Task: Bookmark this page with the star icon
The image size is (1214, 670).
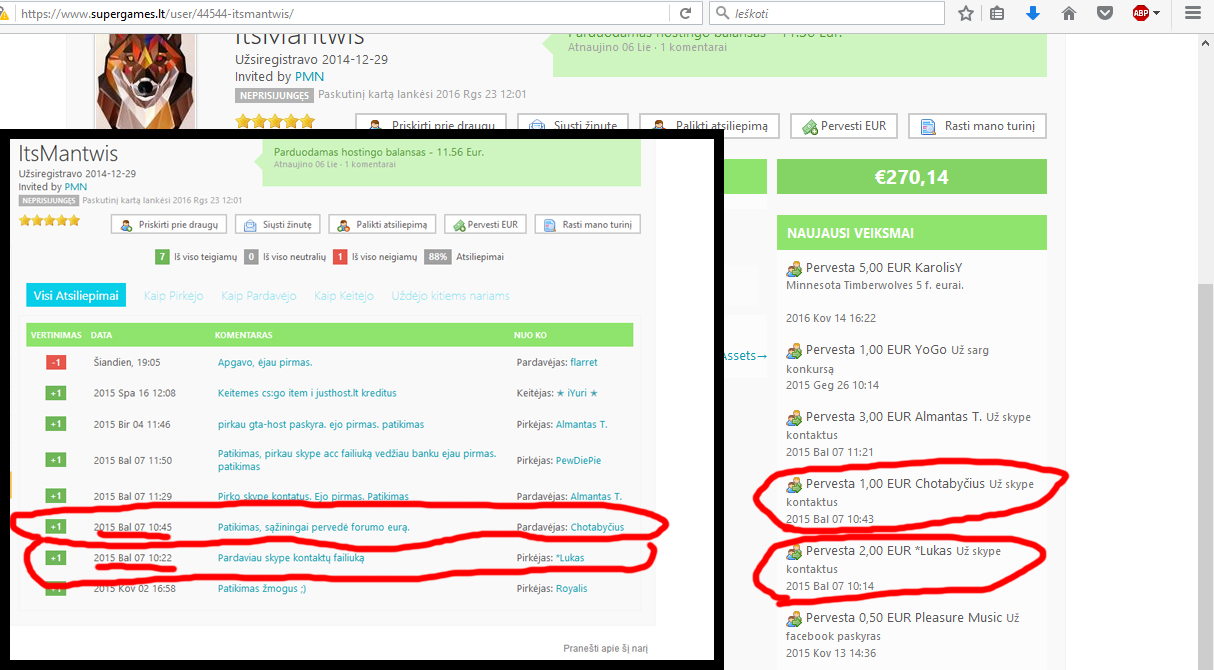Action: (x=966, y=14)
